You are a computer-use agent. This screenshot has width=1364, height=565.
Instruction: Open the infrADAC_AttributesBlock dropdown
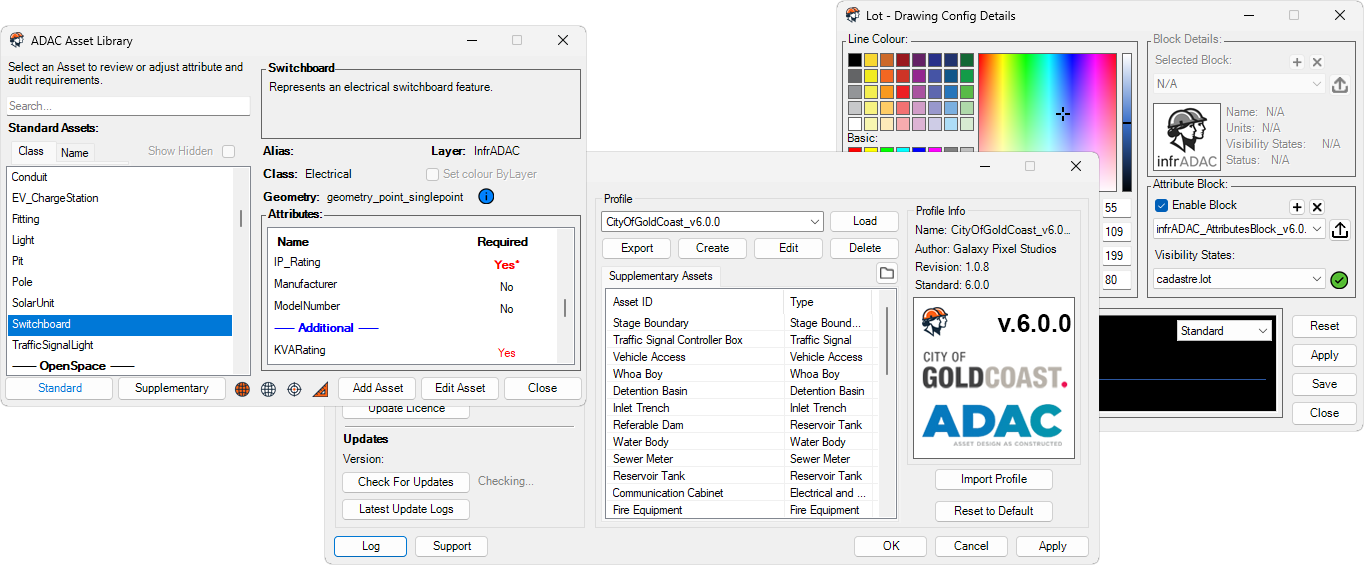[1240, 229]
